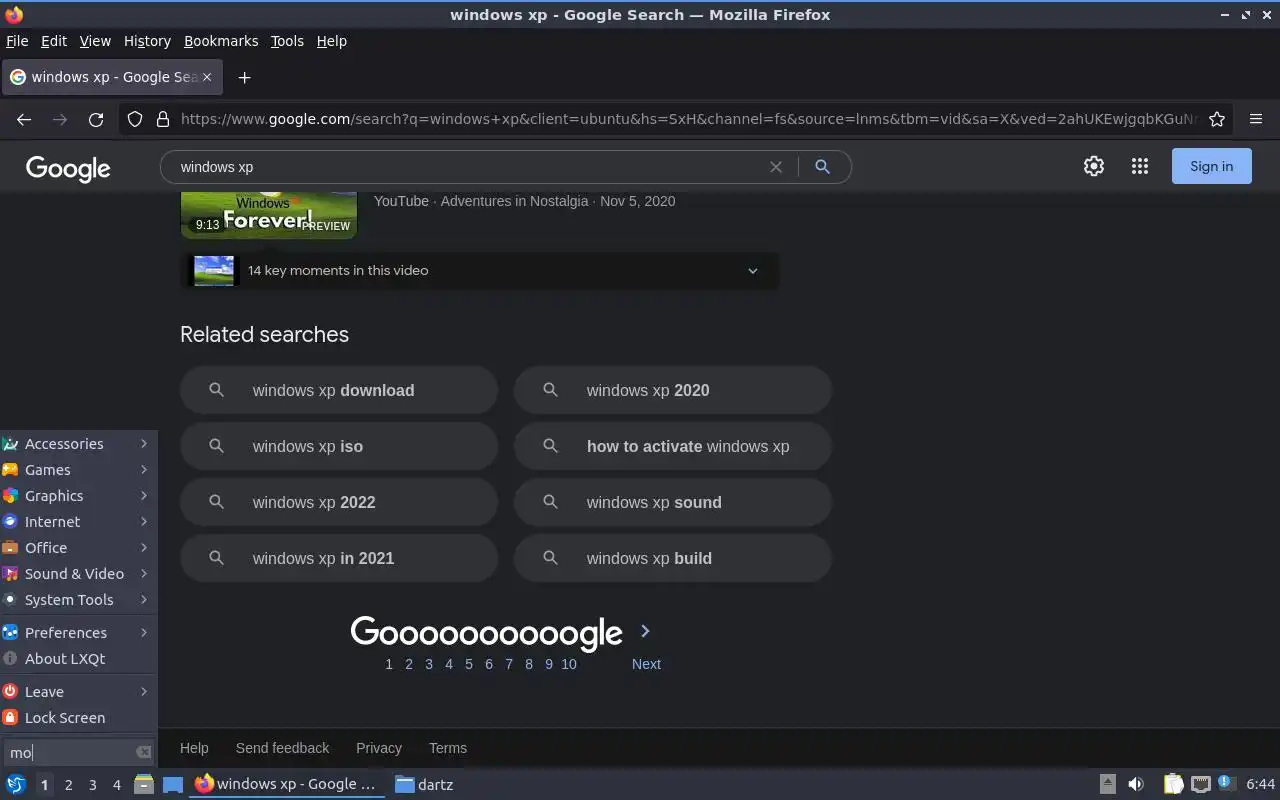Screen dimensions: 1280x800
Task: Expand the Preferences submenu
Action: click(x=79, y=633)
